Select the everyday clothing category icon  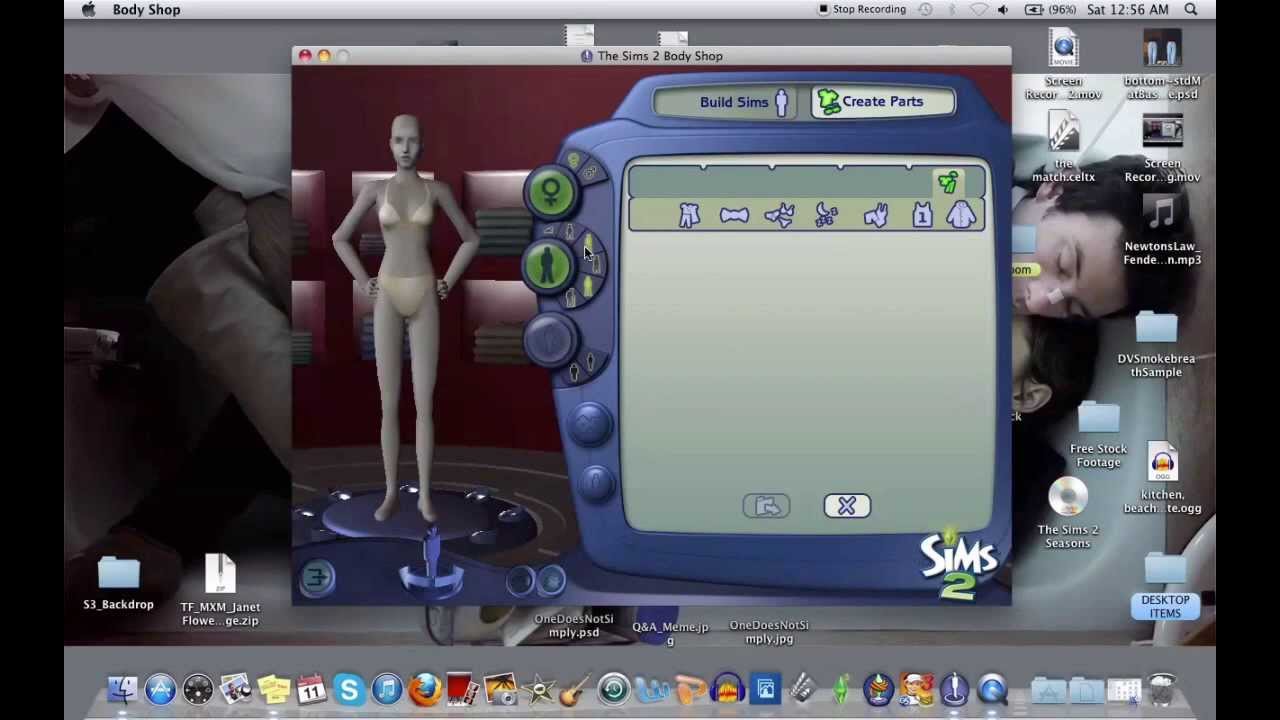pyautogui.click(x=689, y=215)
